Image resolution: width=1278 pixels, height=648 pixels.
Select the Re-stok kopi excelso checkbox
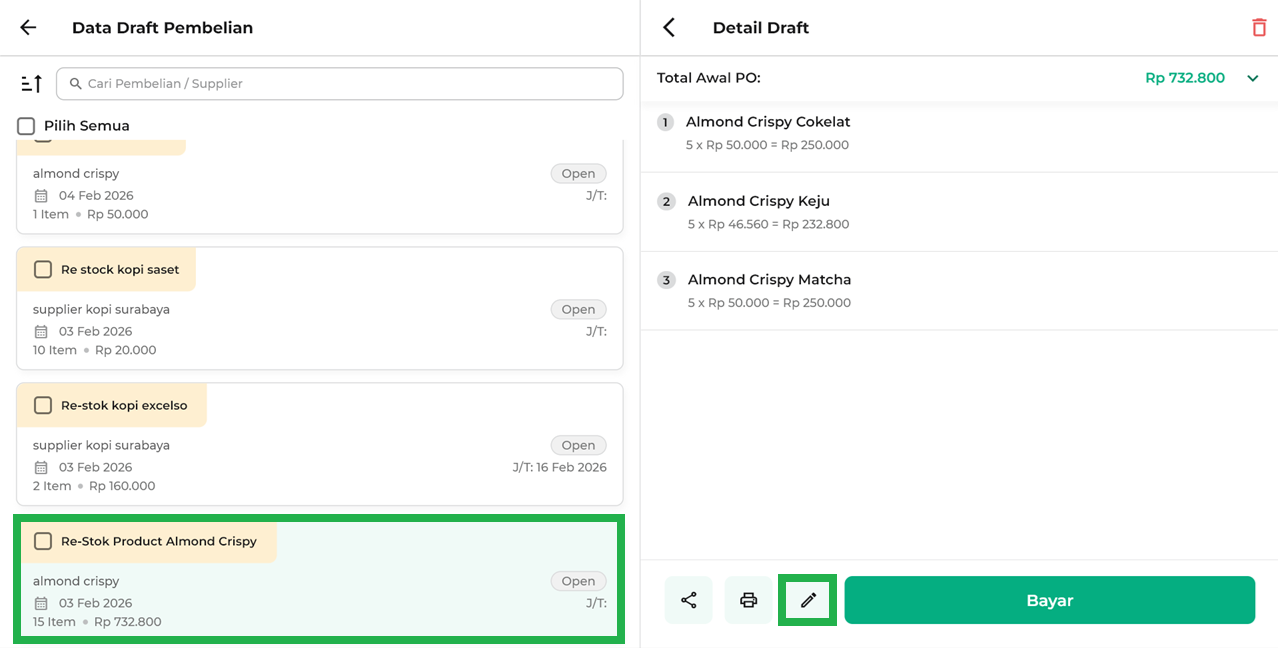click(43, 405)
